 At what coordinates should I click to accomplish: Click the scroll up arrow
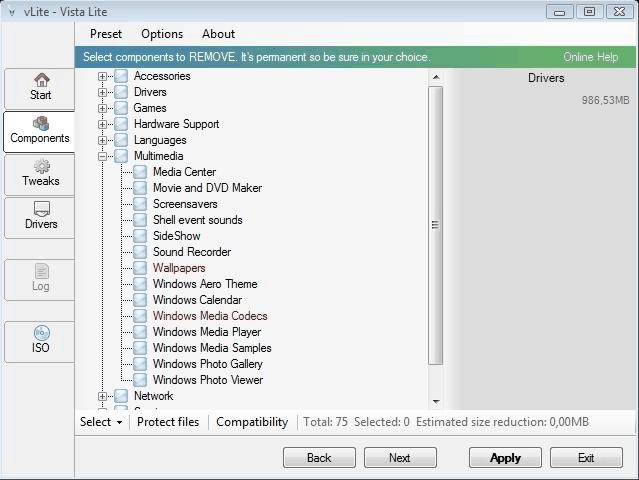(x=436, y=77)
